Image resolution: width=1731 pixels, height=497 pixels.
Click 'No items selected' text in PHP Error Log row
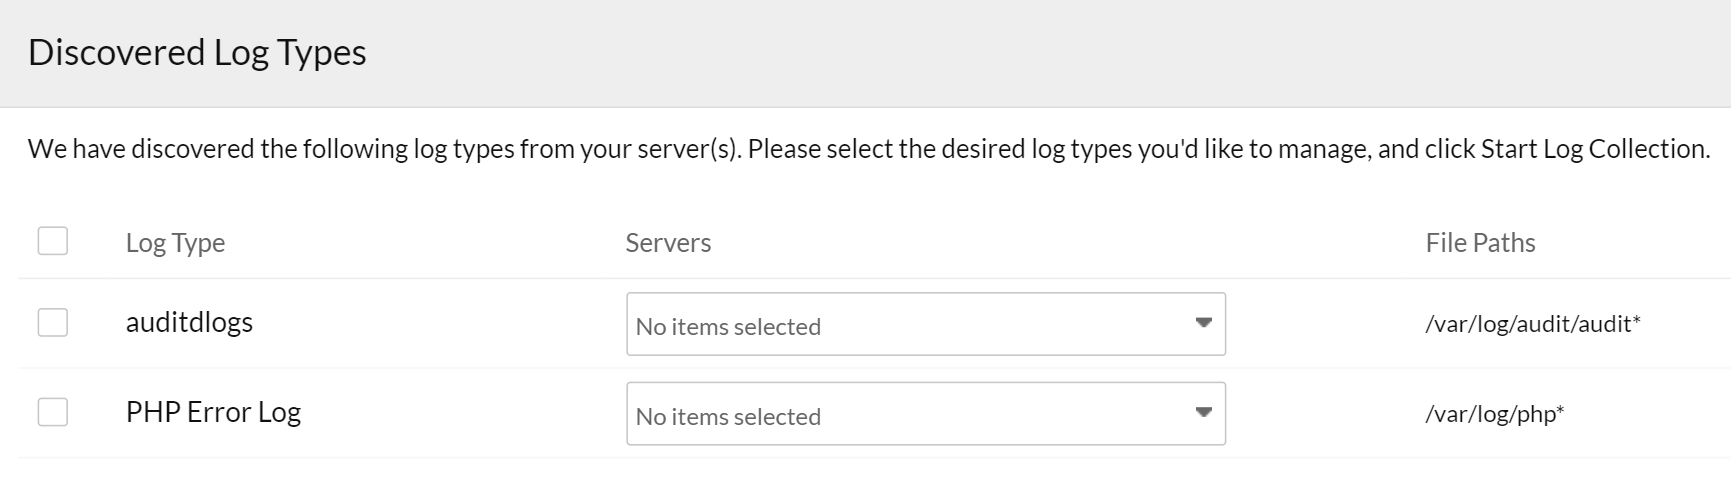pos(728,417)
